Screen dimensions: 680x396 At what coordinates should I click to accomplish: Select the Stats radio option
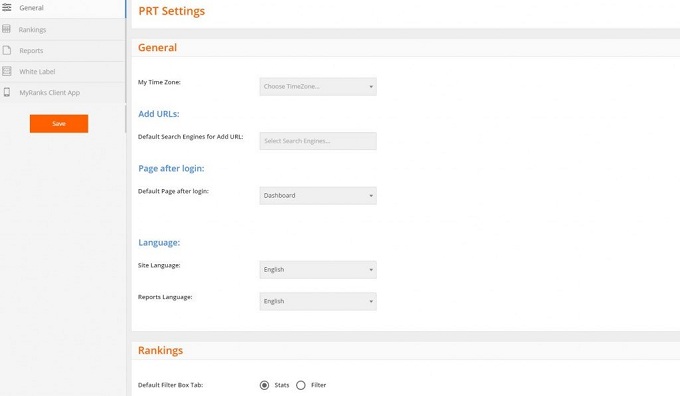coord(264,385)
